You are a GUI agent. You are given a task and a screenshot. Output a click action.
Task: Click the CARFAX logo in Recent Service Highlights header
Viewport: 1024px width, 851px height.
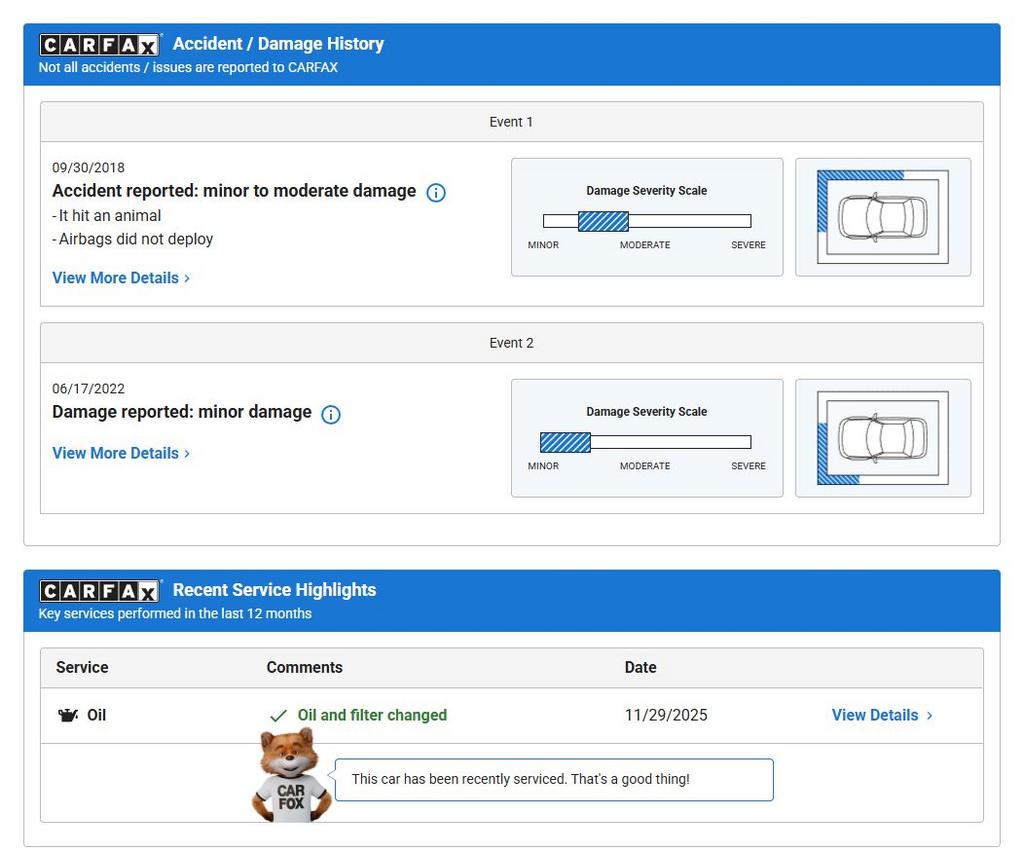tap(99, 591)
